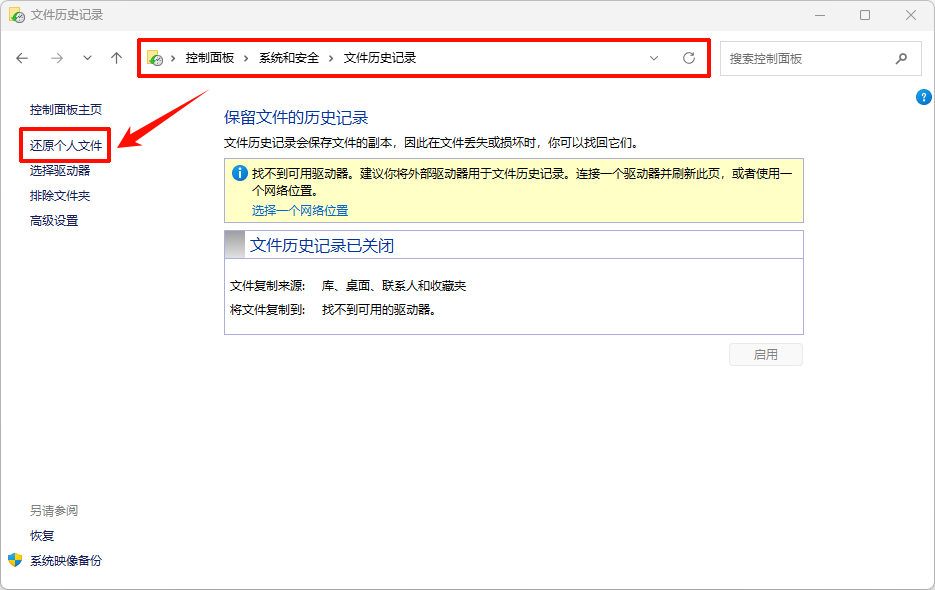Navigate to 控制面板 via breadcrumb

pos(210,58)
